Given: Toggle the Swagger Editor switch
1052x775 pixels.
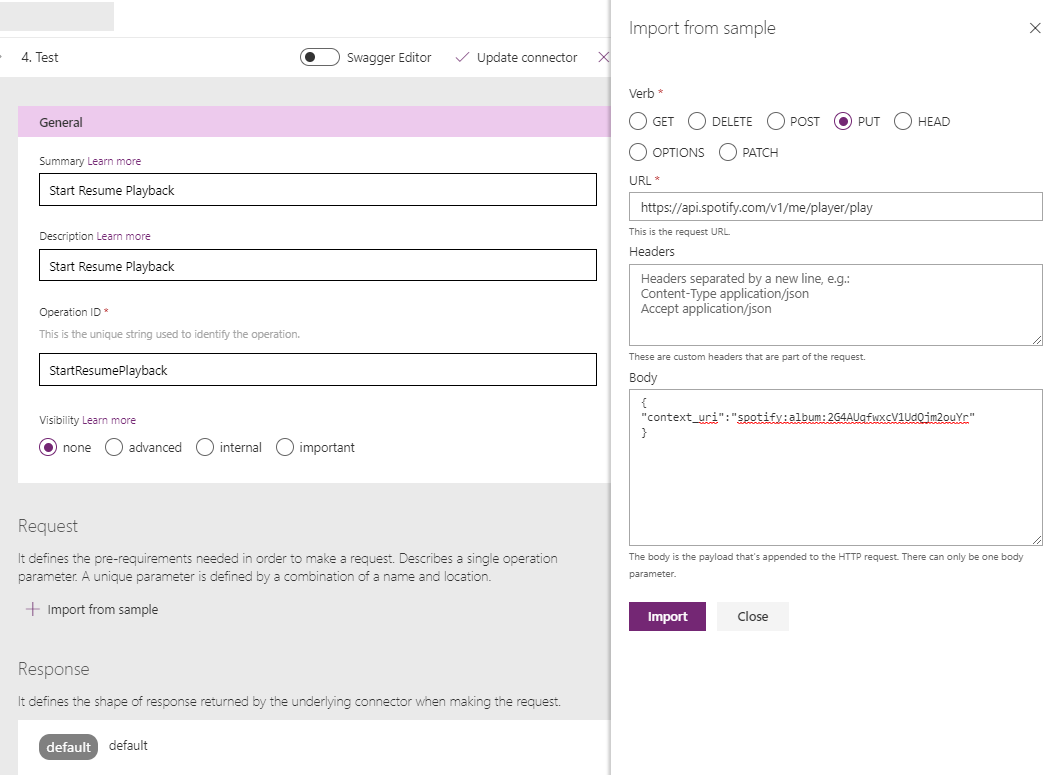Looking at the screenshot, I should click(320, 58).
